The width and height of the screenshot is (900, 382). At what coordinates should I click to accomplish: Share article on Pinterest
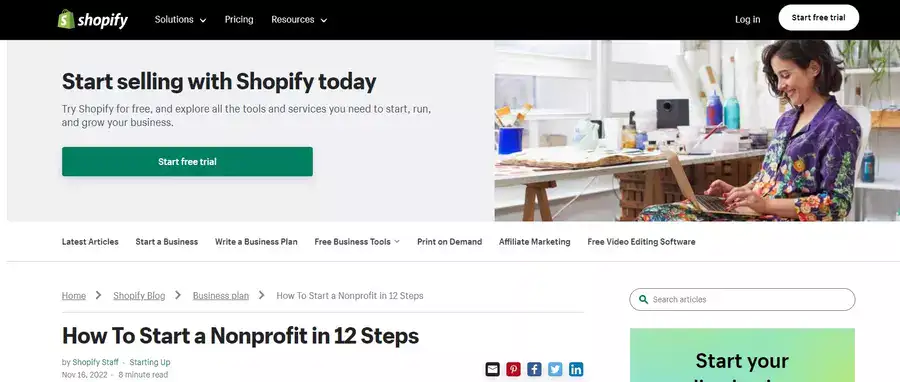click(513, 369)
